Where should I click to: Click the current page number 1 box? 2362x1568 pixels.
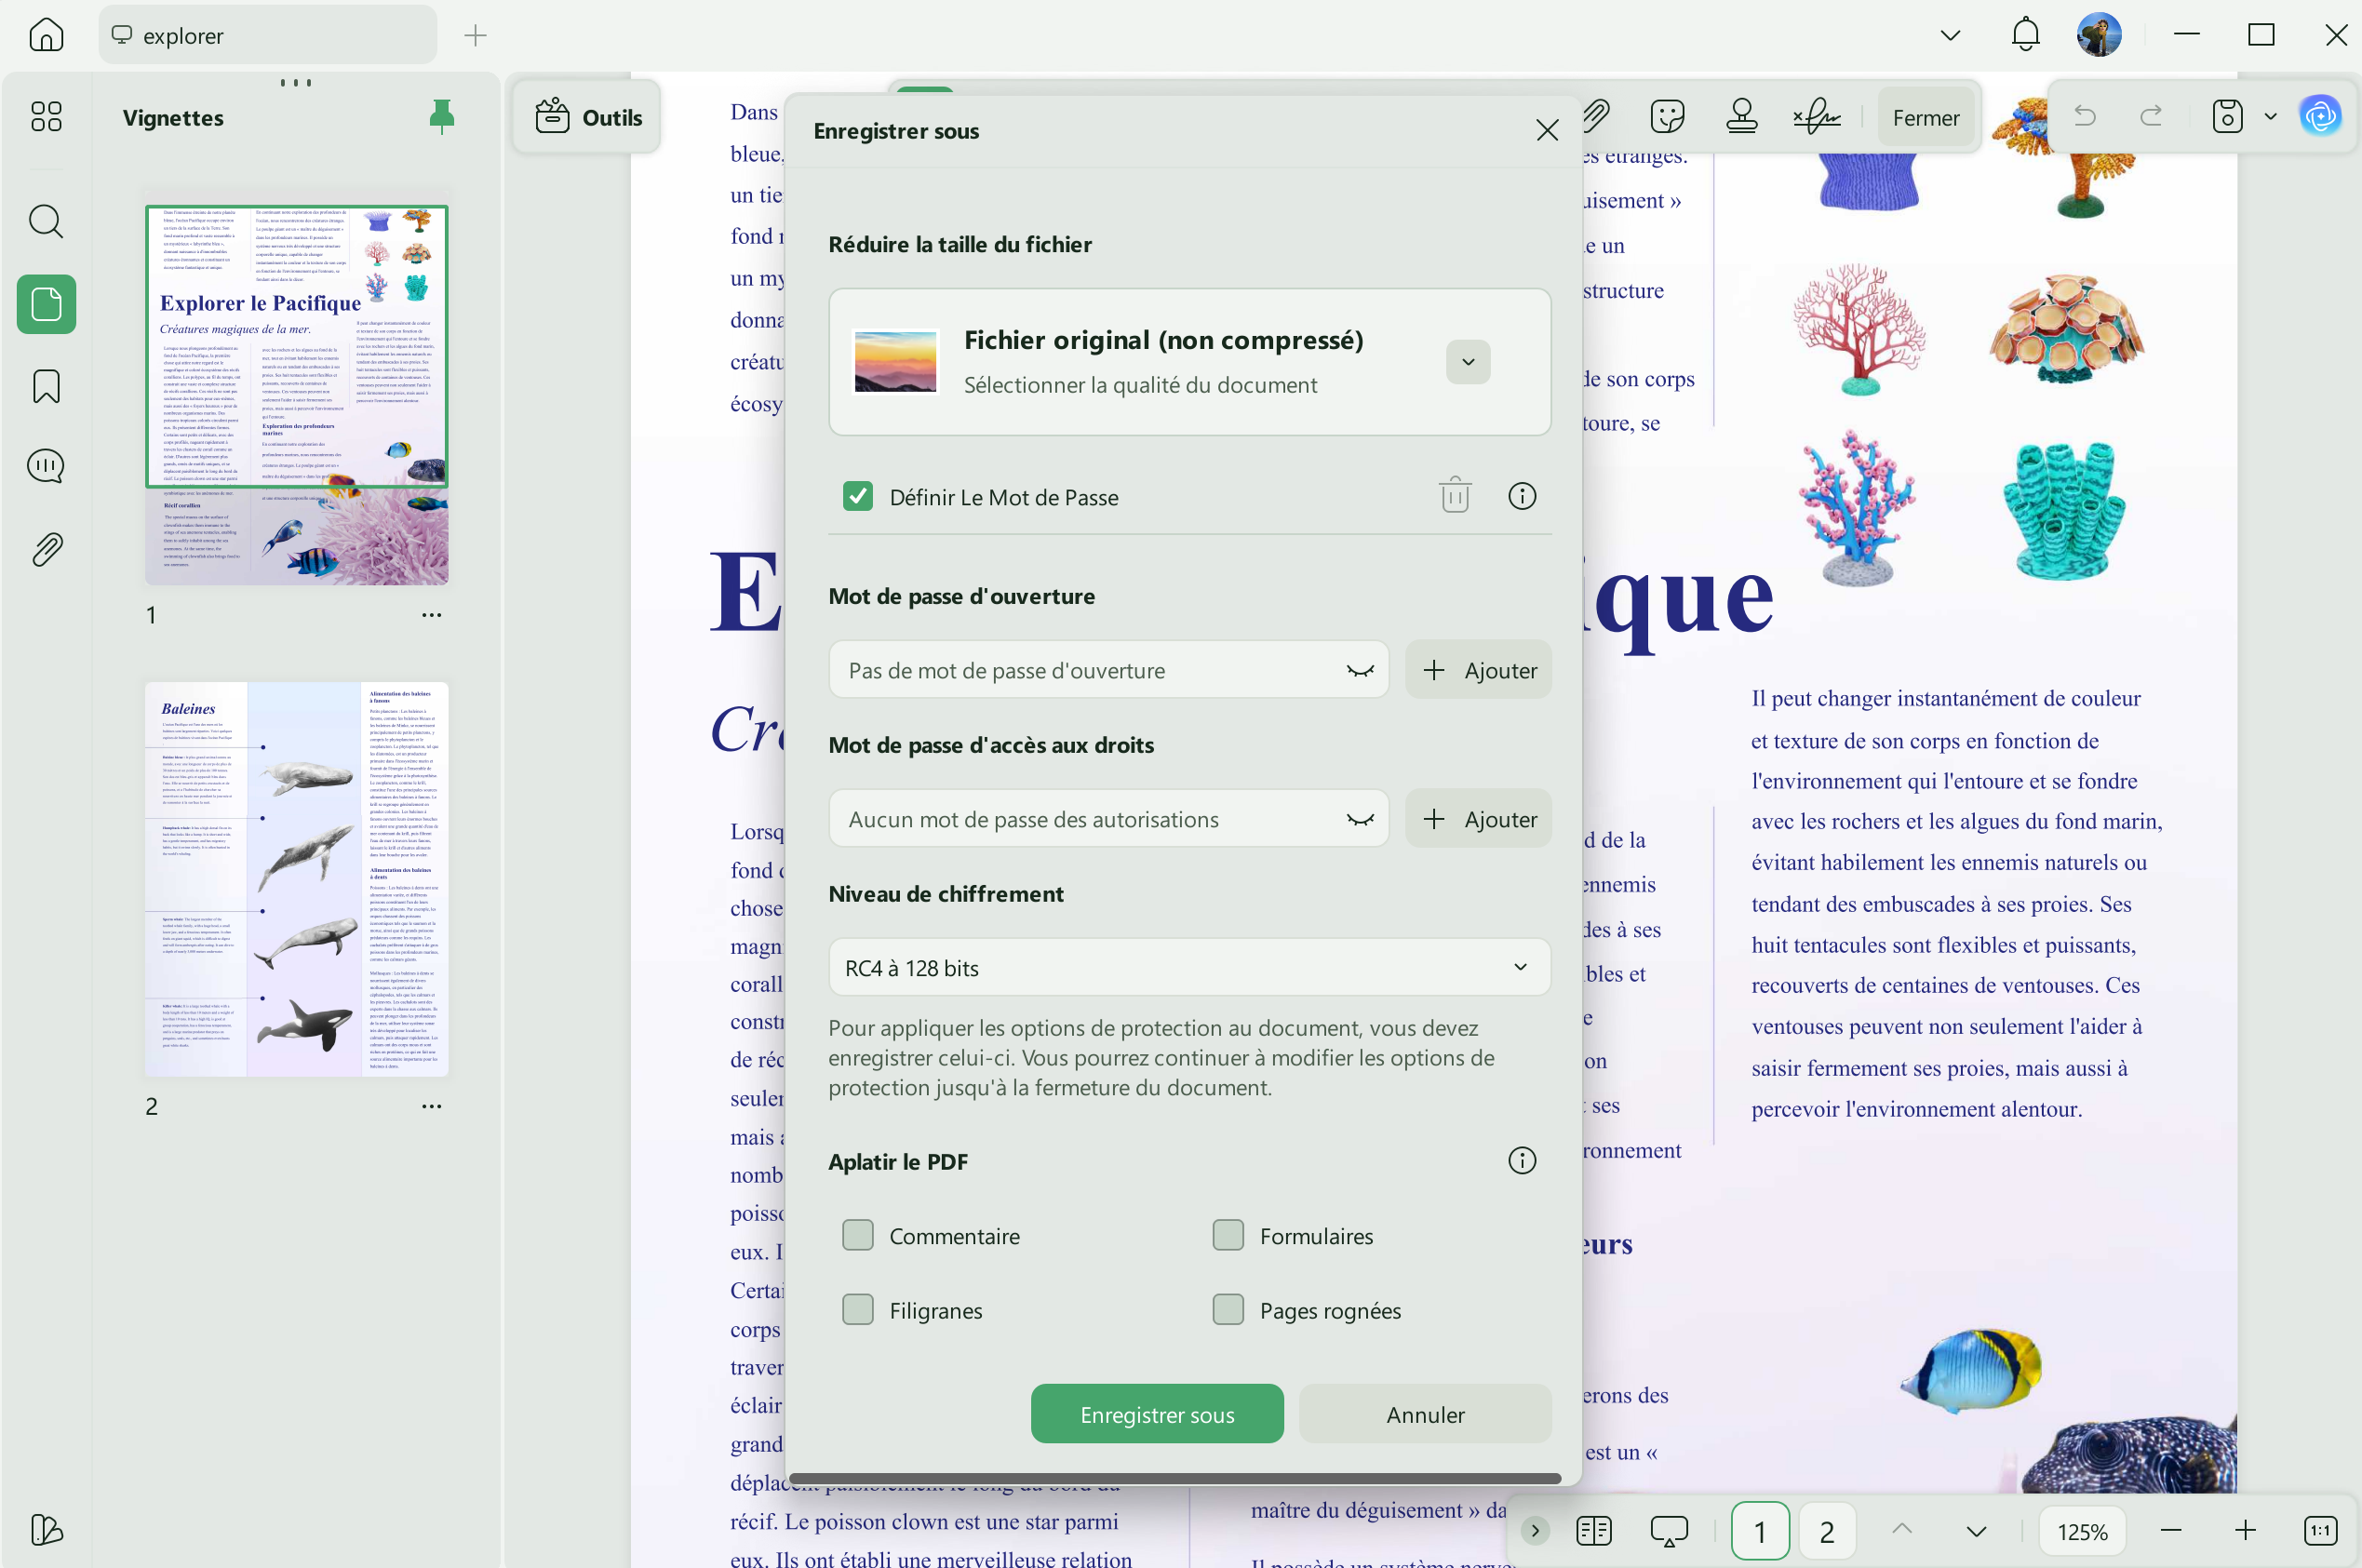tap(1760, 1530)
